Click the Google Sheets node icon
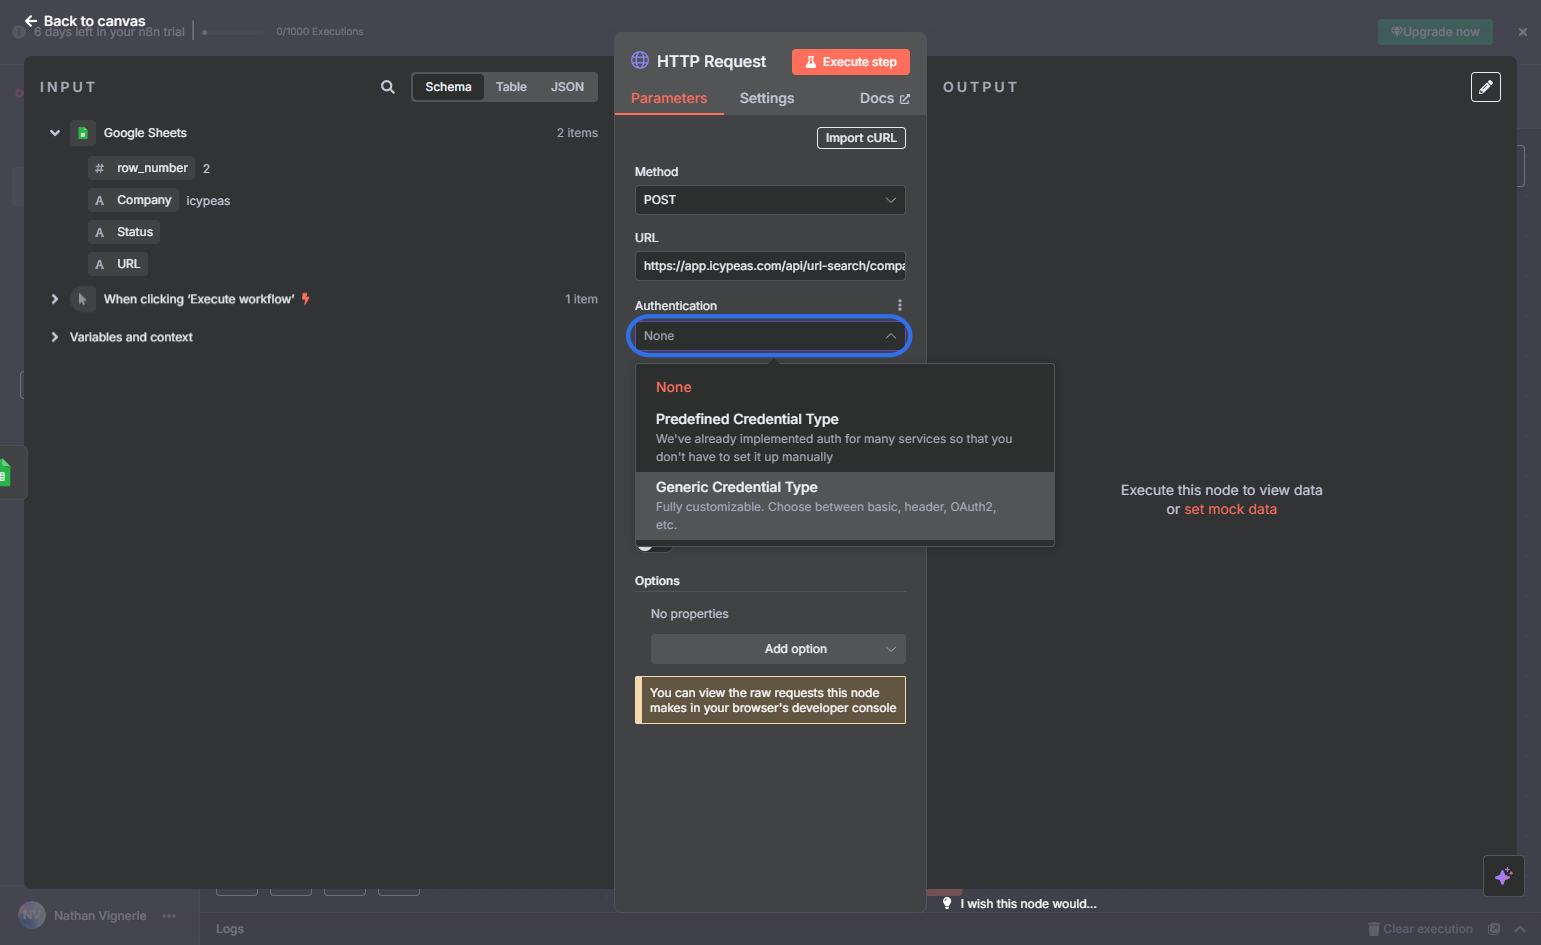The width and height of the screenshot is (1541, 945). (x=83, y=133)
